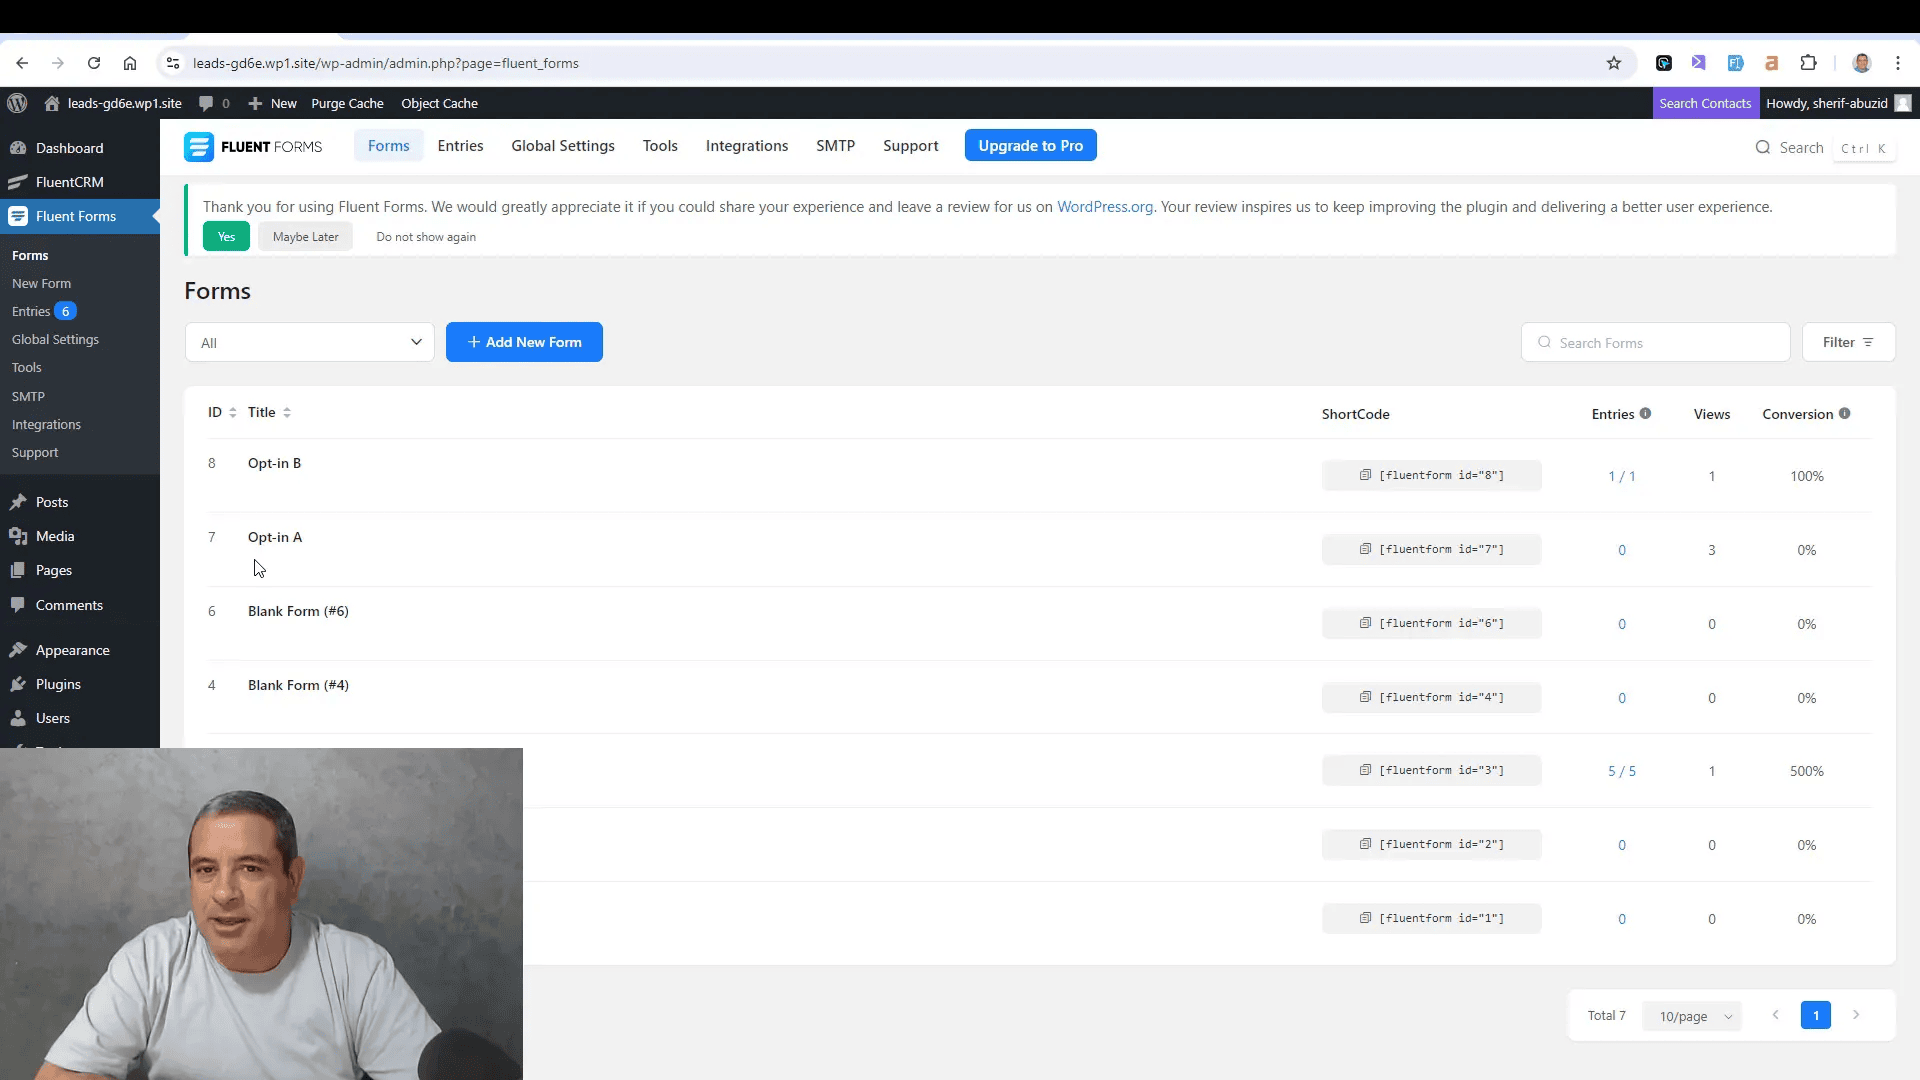Click the Do not show again option
The width and height of the screenshot is (1920, 1080).
(426, 236)
